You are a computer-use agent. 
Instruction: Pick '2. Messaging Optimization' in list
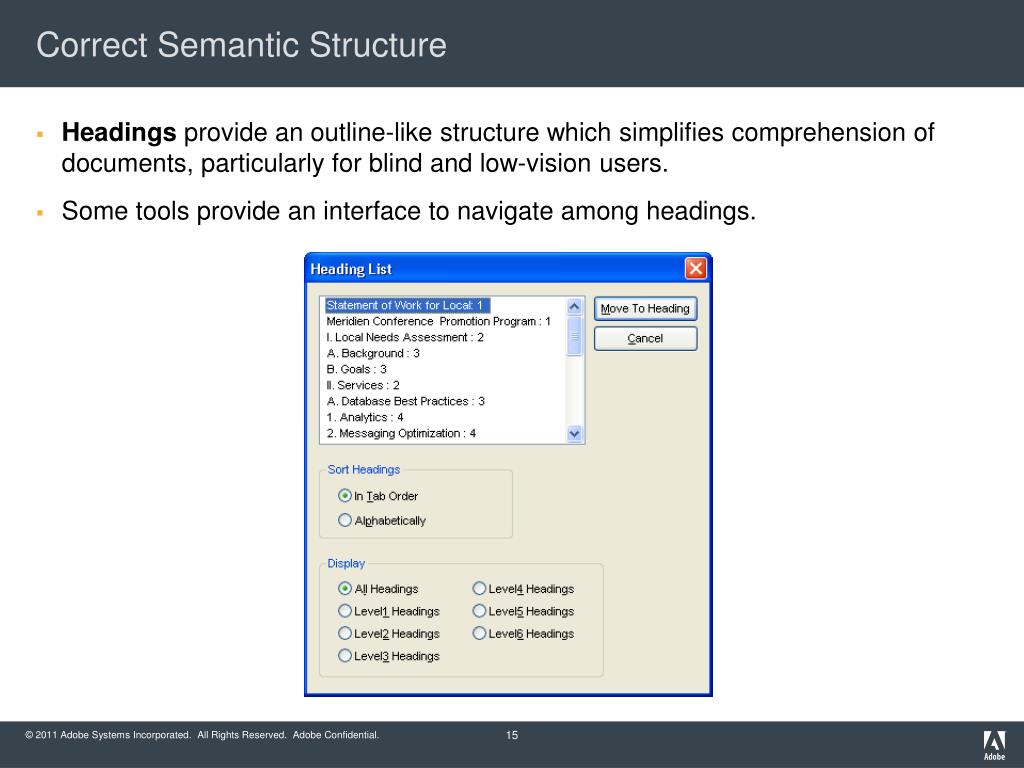[401, 433]
